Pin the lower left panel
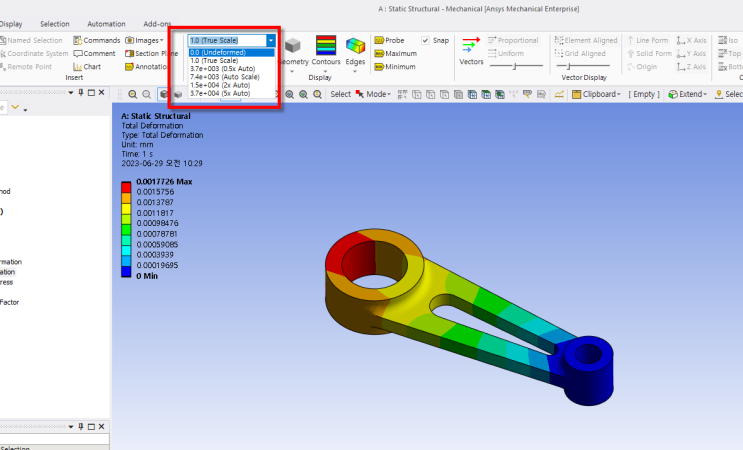The width and height of the screenshot is (743, 450). [81, 426]
